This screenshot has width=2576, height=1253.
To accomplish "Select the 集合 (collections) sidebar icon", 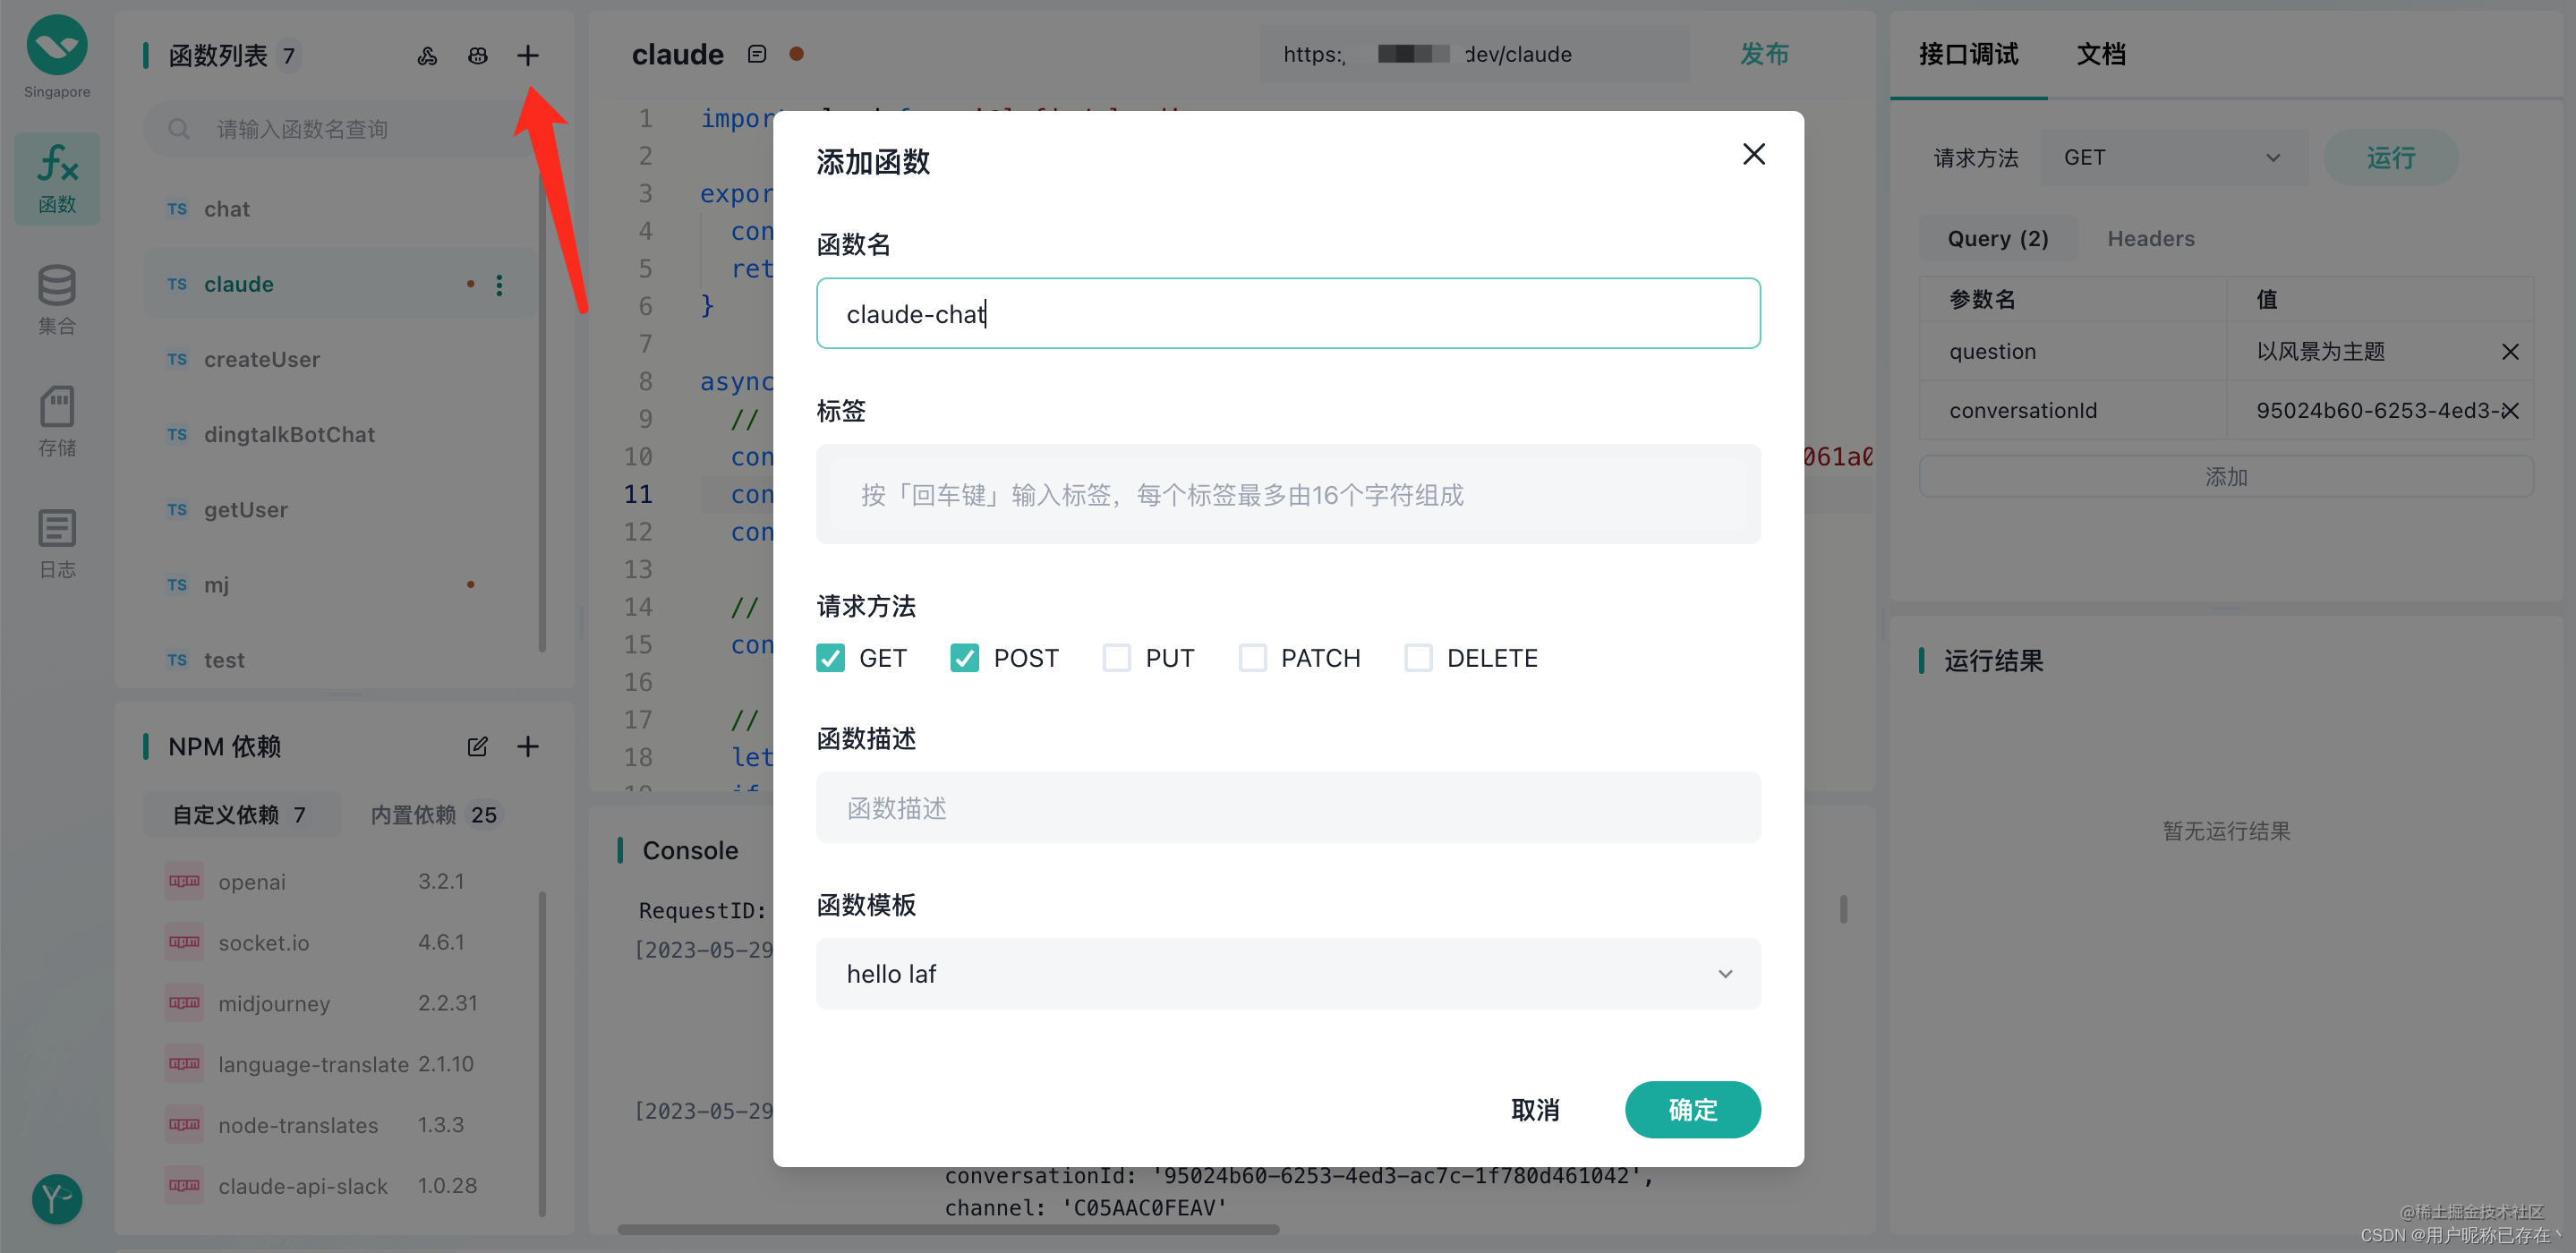I will [57, 297].
